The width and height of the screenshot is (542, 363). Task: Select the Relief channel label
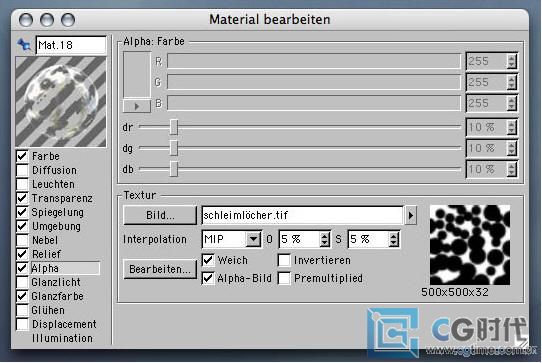click(46, 254)
